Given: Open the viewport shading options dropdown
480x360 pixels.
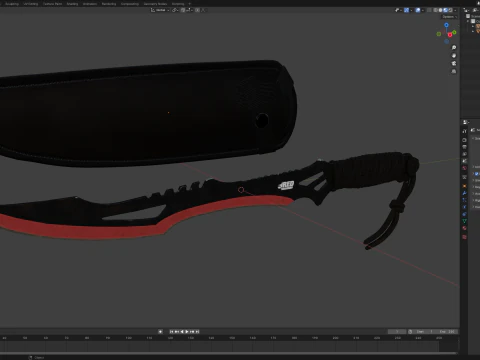Looking at the screenshot, I should pyautogui.click(x=455, y=10).
